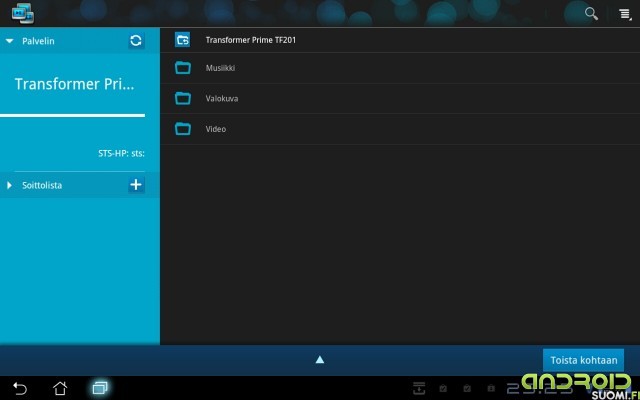Image resolution: width=640 pixels, height=400 pixels.
Task: Select the Transformer Prime TF201 heading text
Action: tap(251, 40)
